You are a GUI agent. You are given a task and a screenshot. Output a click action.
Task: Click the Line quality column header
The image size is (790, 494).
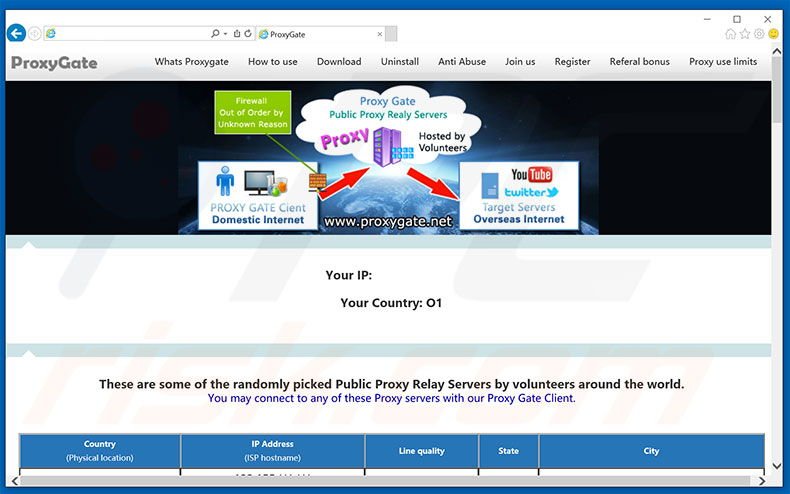click(x=422, y=451)
